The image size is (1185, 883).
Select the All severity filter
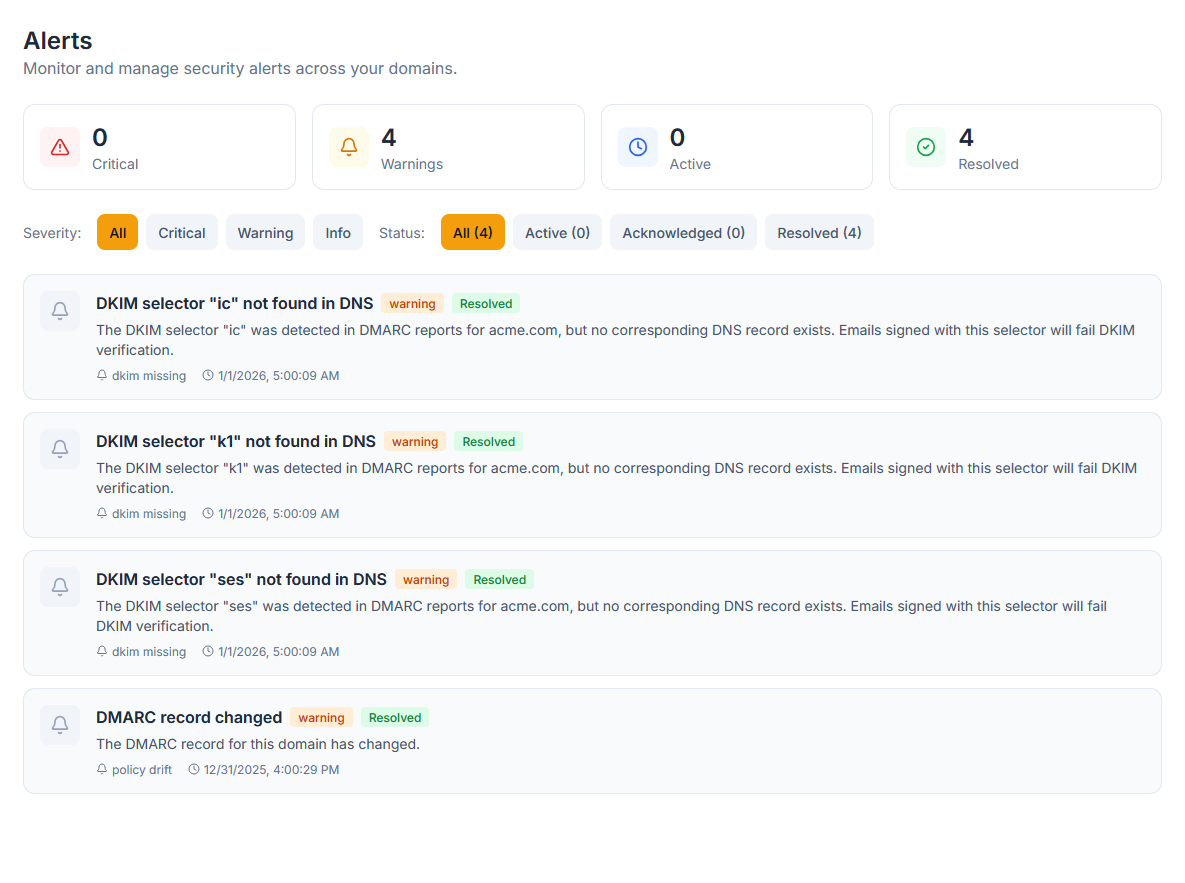[x=118, y=233]
